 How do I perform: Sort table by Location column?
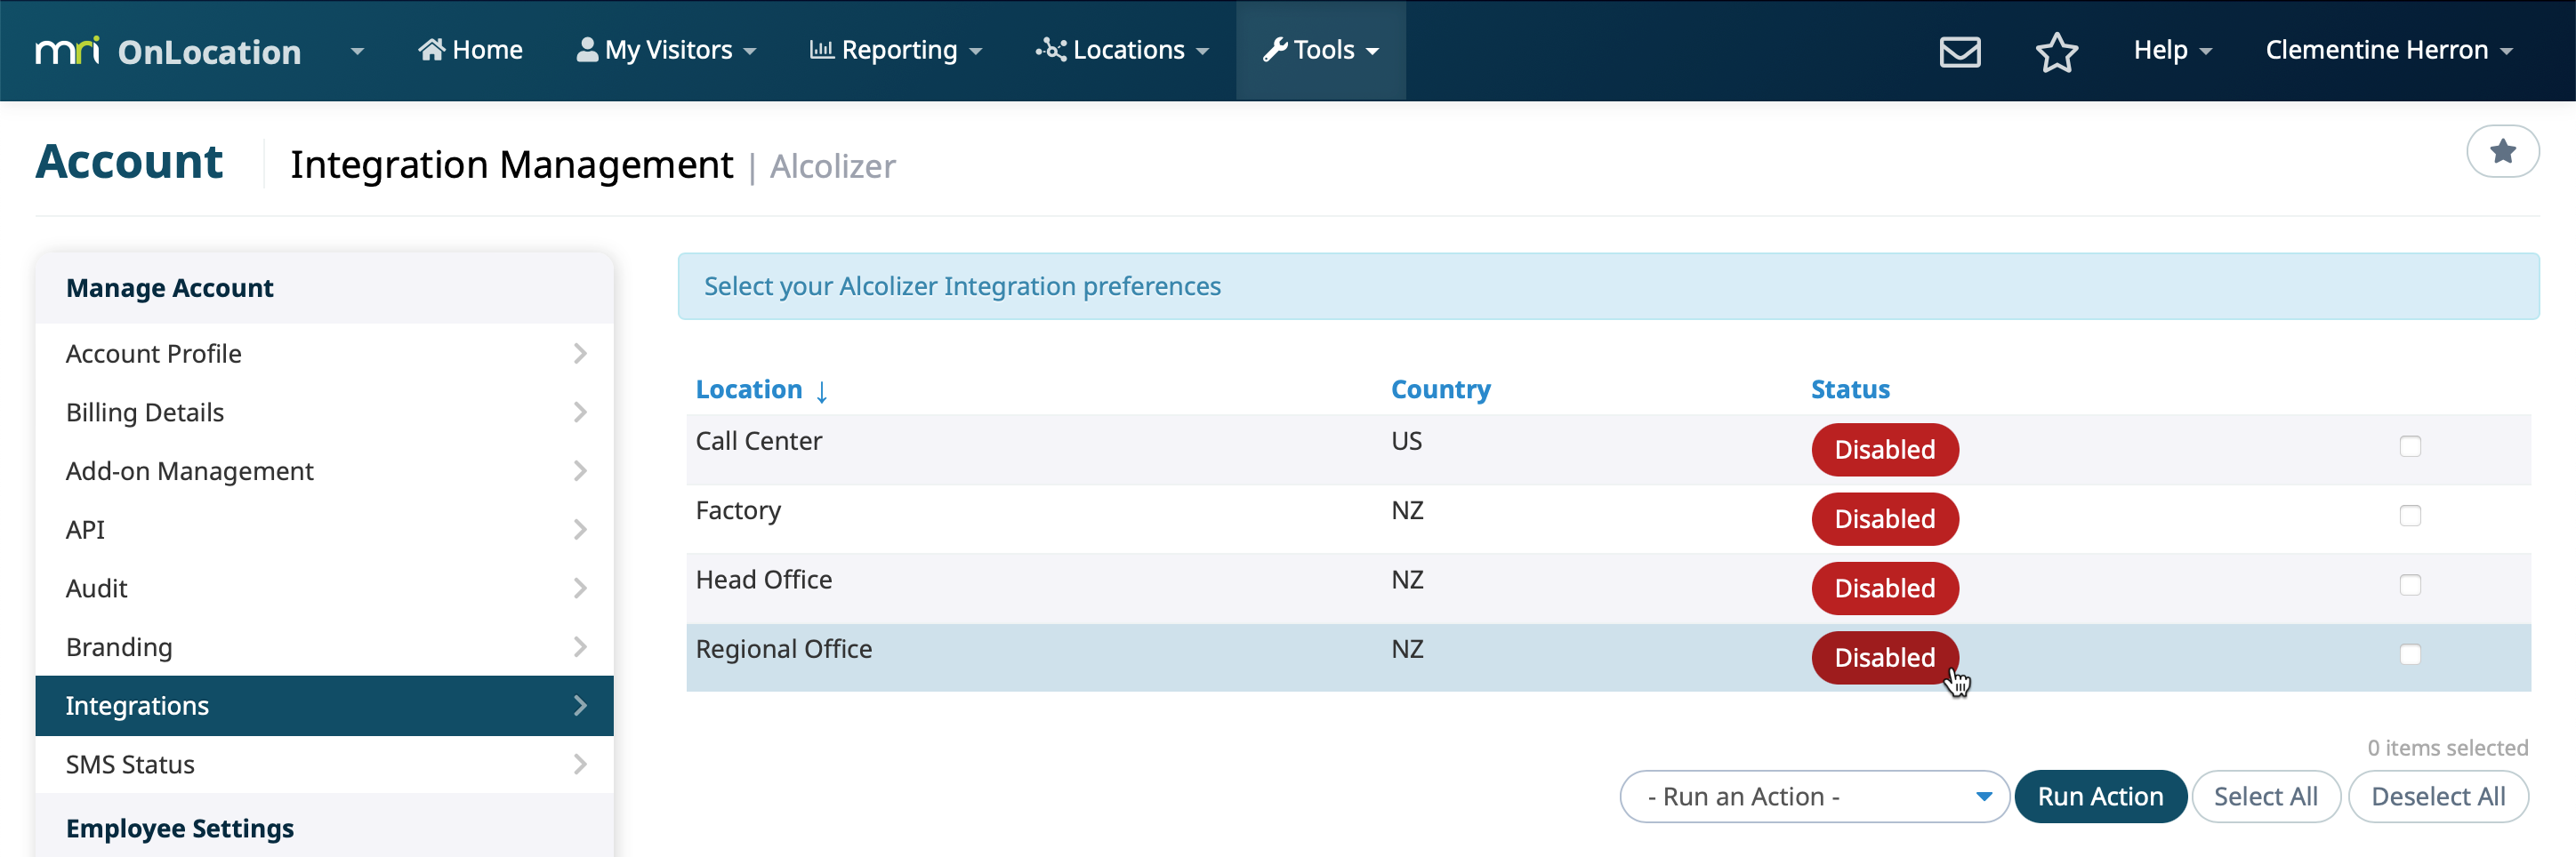point(749,389)
